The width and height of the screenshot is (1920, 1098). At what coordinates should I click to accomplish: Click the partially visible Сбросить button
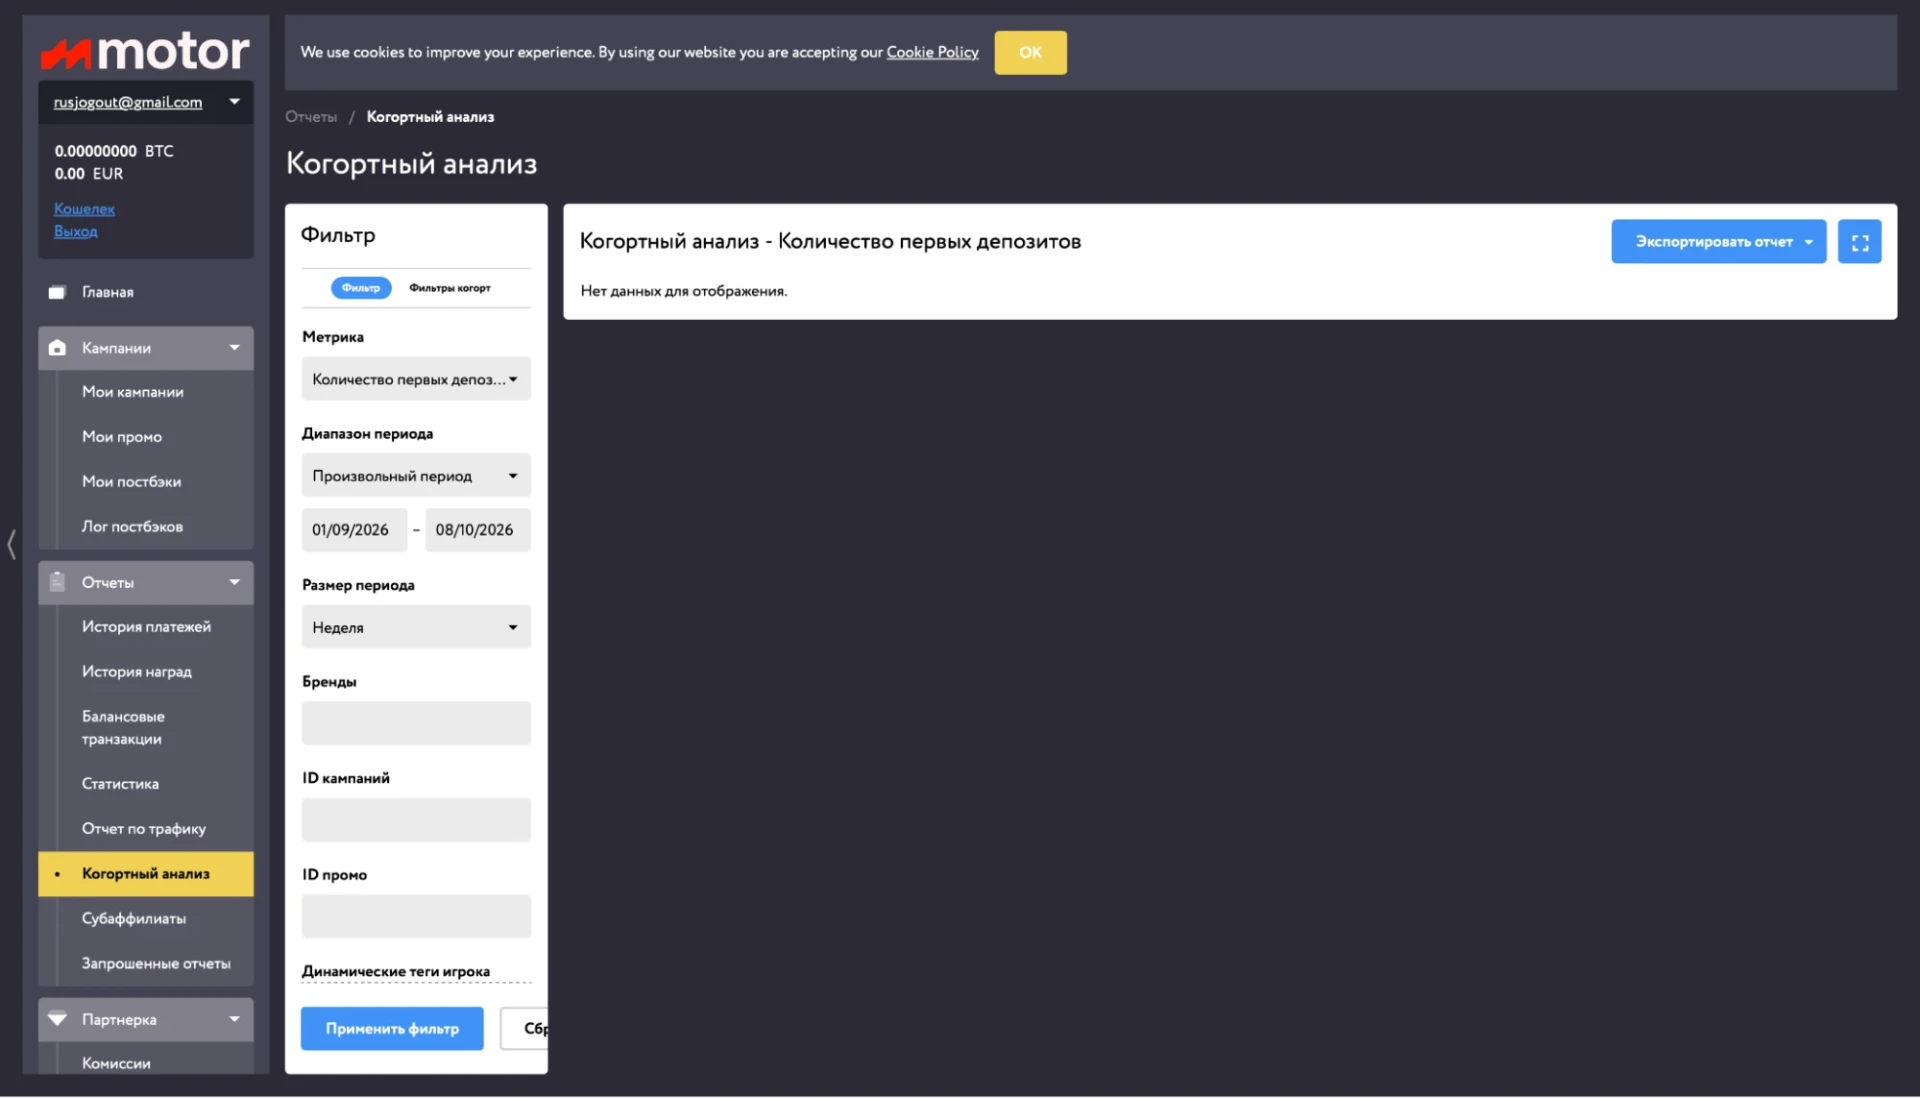[x=525, y=1029]
